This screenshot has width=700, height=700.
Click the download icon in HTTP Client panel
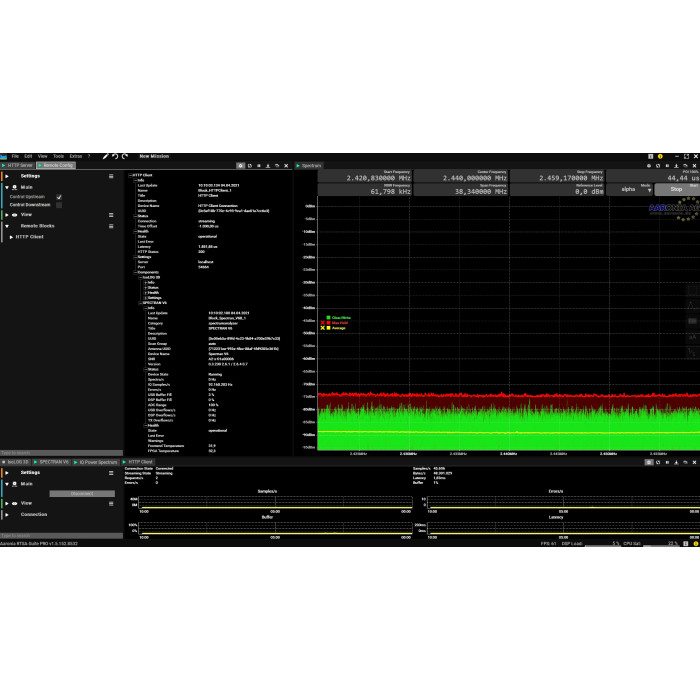point(268,165)
